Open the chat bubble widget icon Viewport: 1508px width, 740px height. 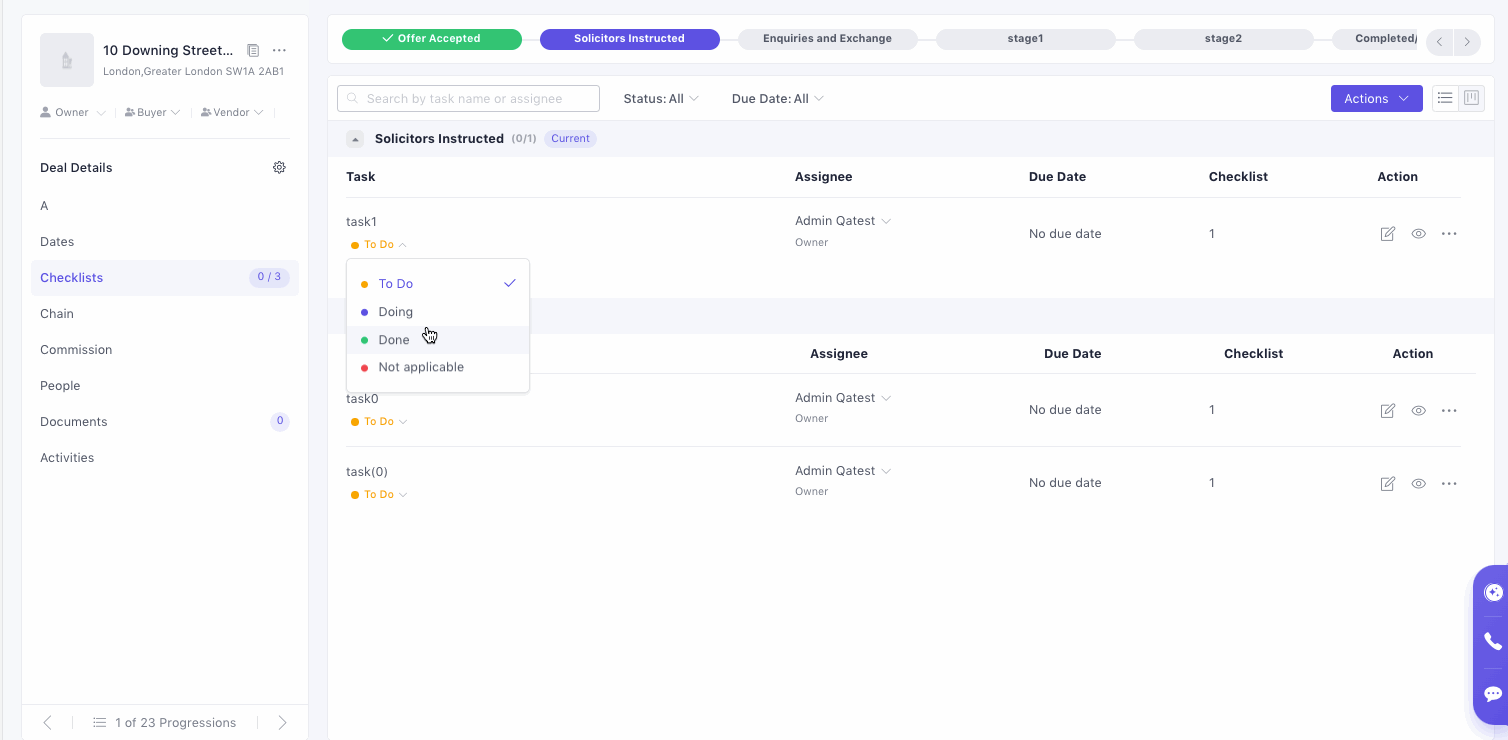click(1493, 694)
